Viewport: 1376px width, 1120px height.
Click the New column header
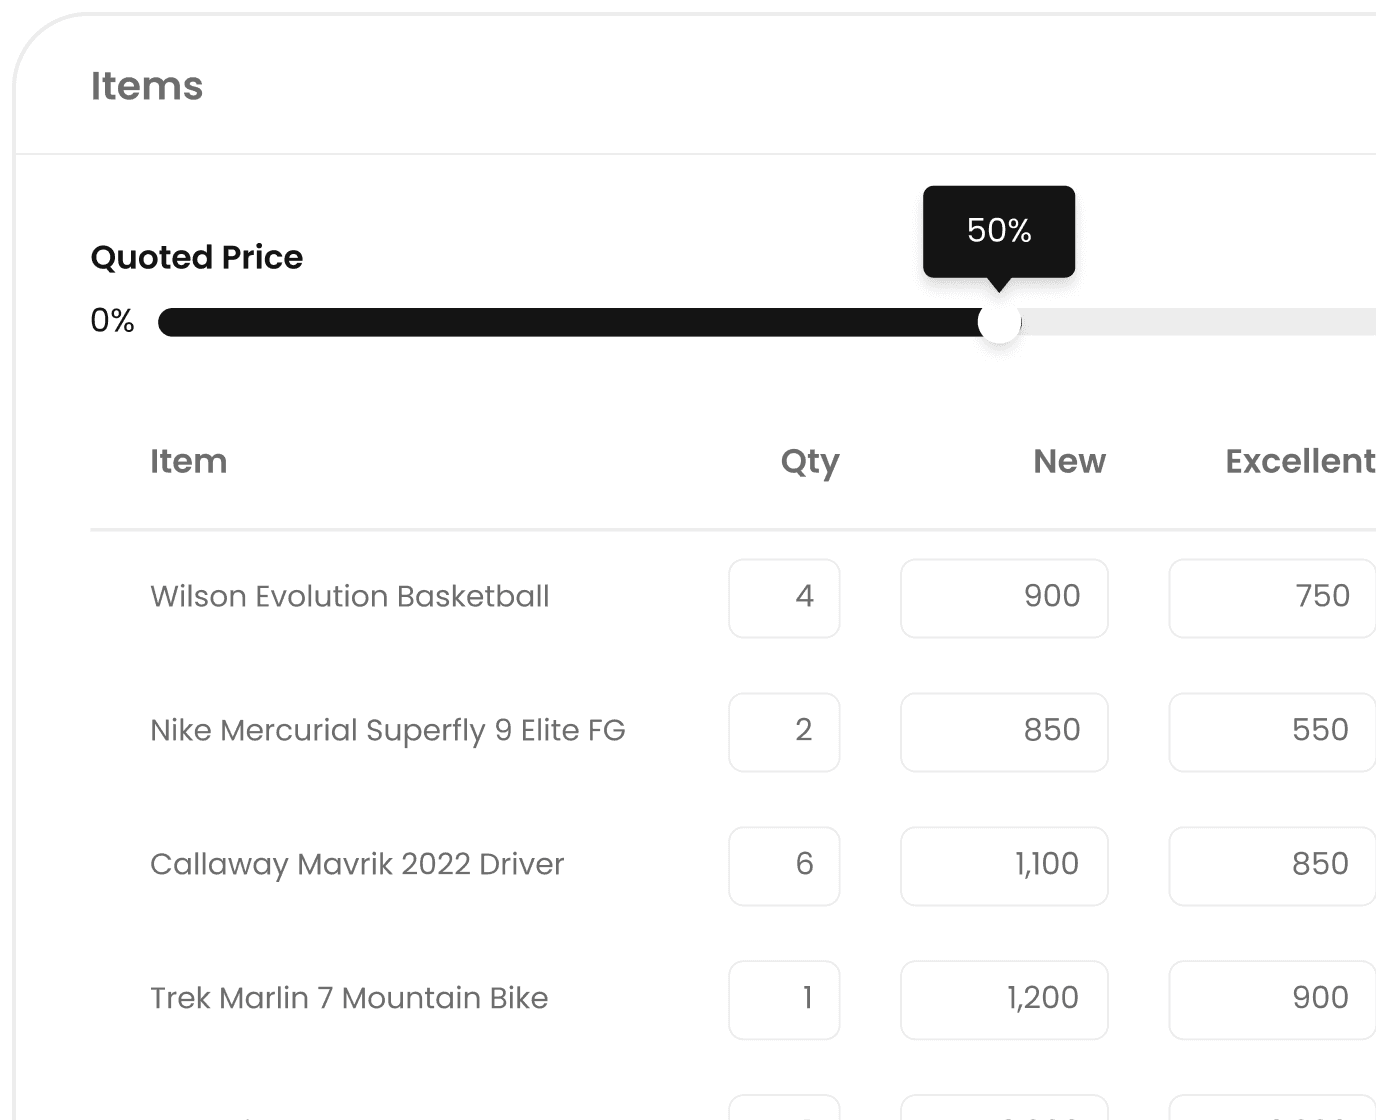click(1070, 461)
